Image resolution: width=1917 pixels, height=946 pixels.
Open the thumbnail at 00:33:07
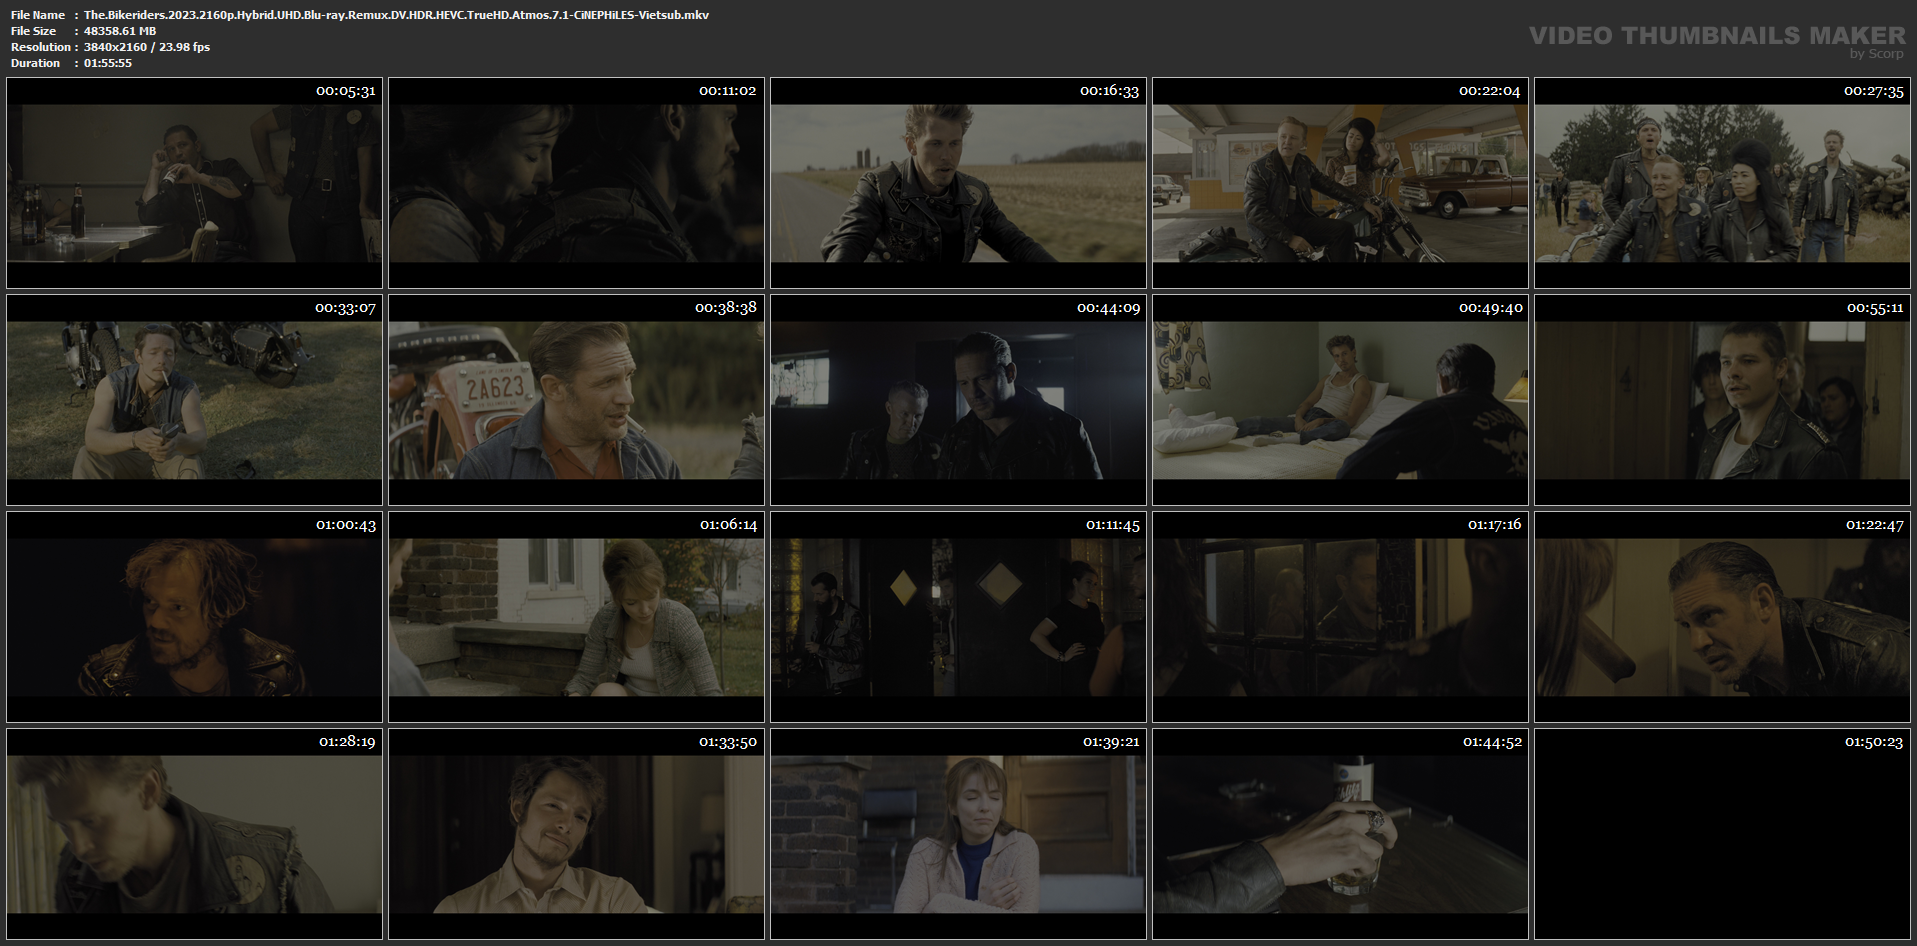(x=194, y=400)
